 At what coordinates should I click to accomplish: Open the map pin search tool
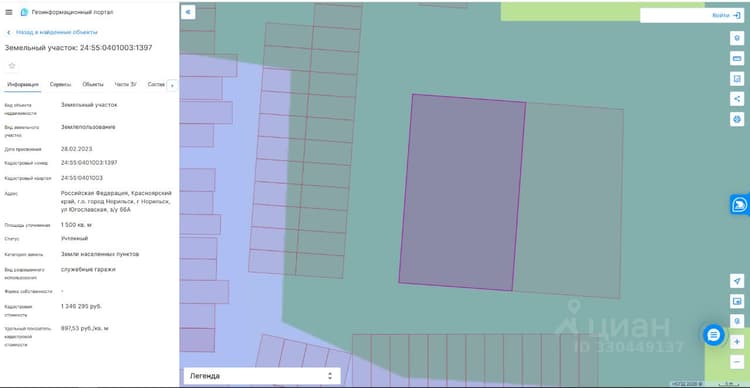pyautogui.click(x=737, y=38)
